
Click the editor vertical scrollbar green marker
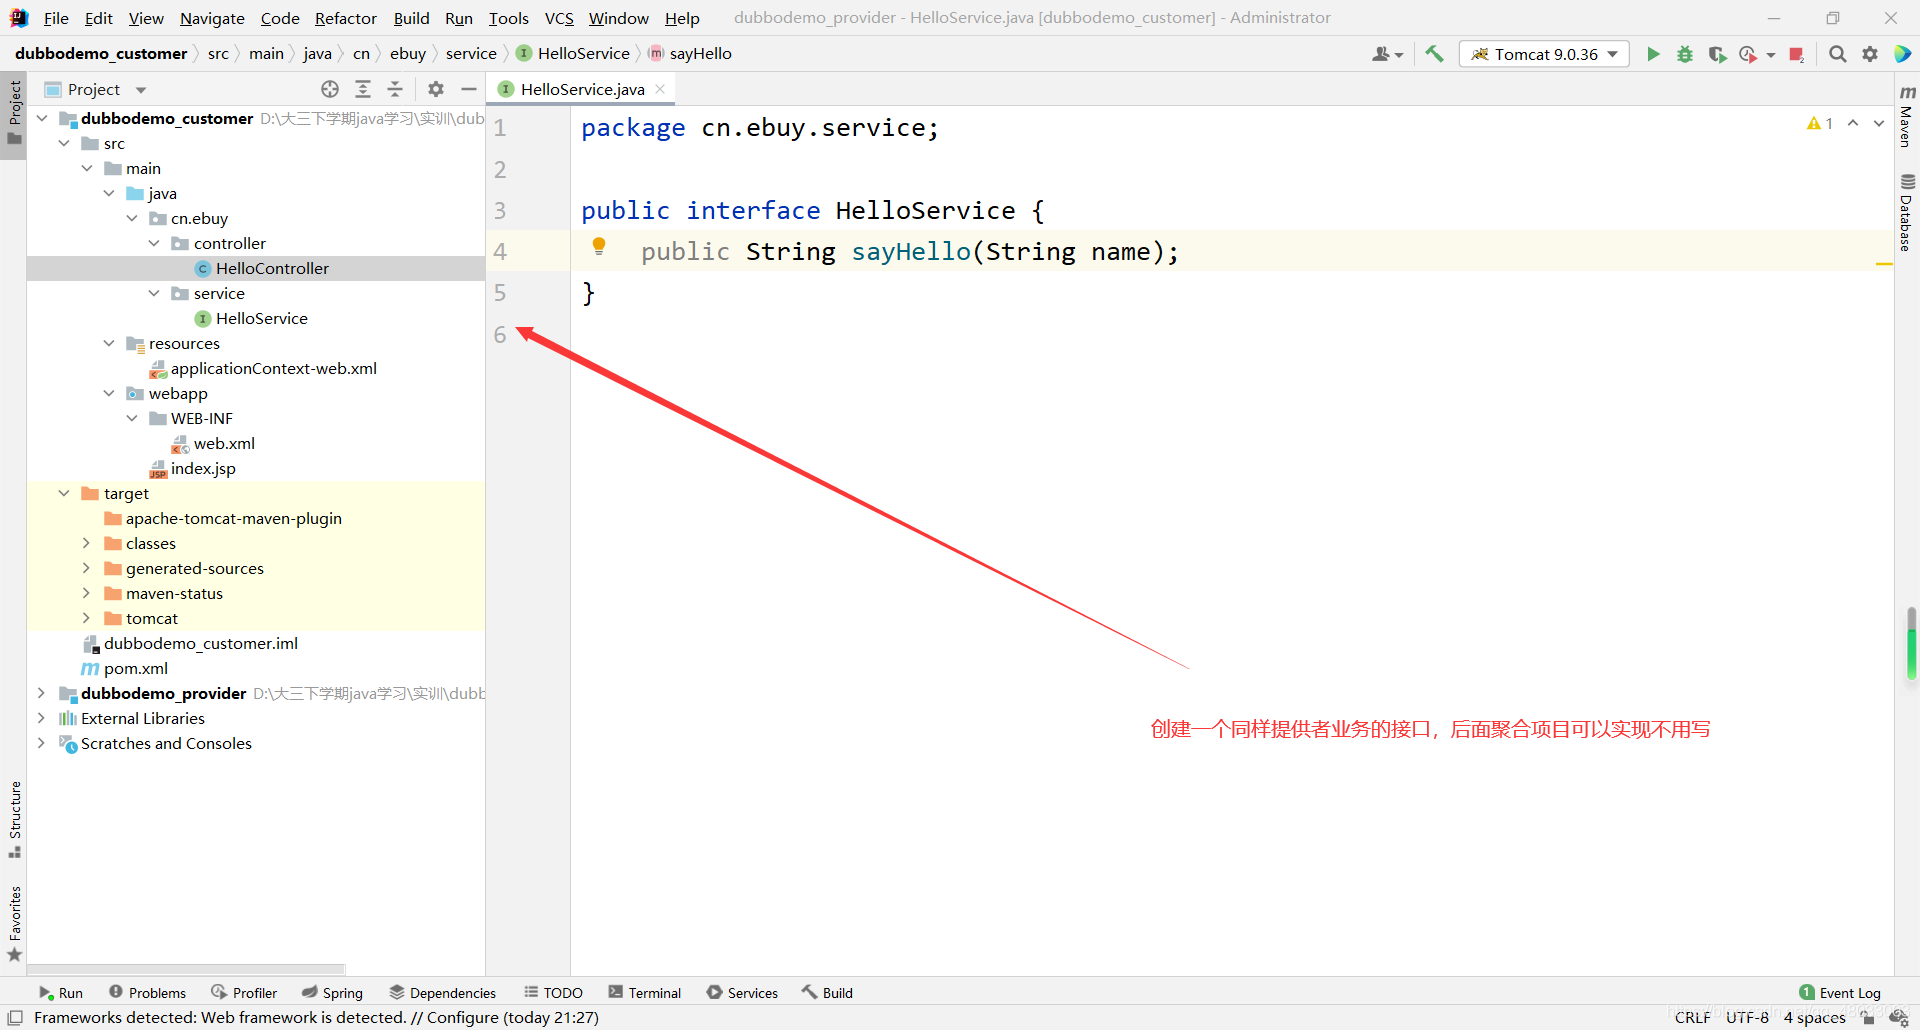1911,644
